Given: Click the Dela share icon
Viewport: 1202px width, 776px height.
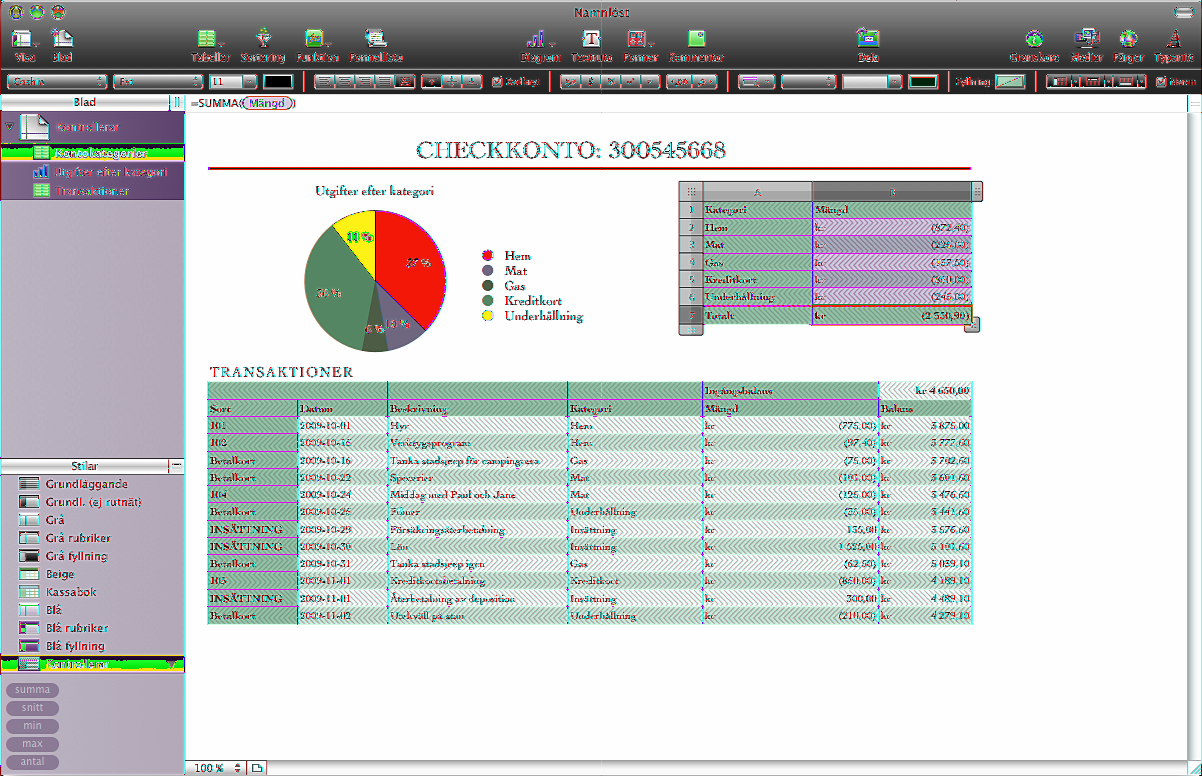Looking at the screenshot, I should pyautogui.click(x=868, y=46).
